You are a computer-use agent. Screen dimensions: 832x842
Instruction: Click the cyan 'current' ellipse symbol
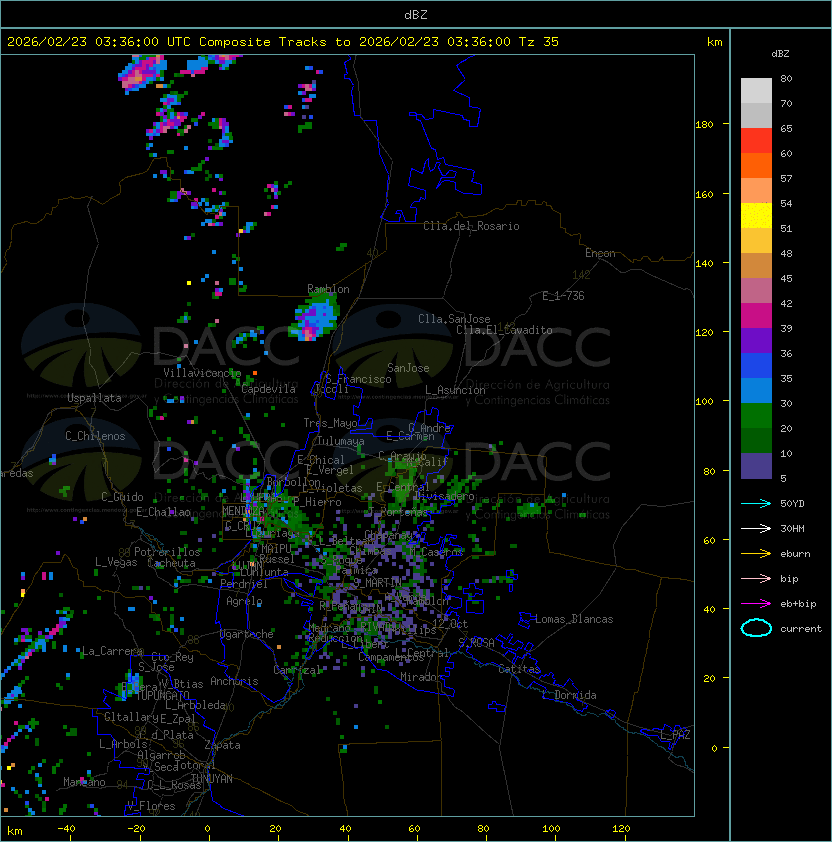756,628
